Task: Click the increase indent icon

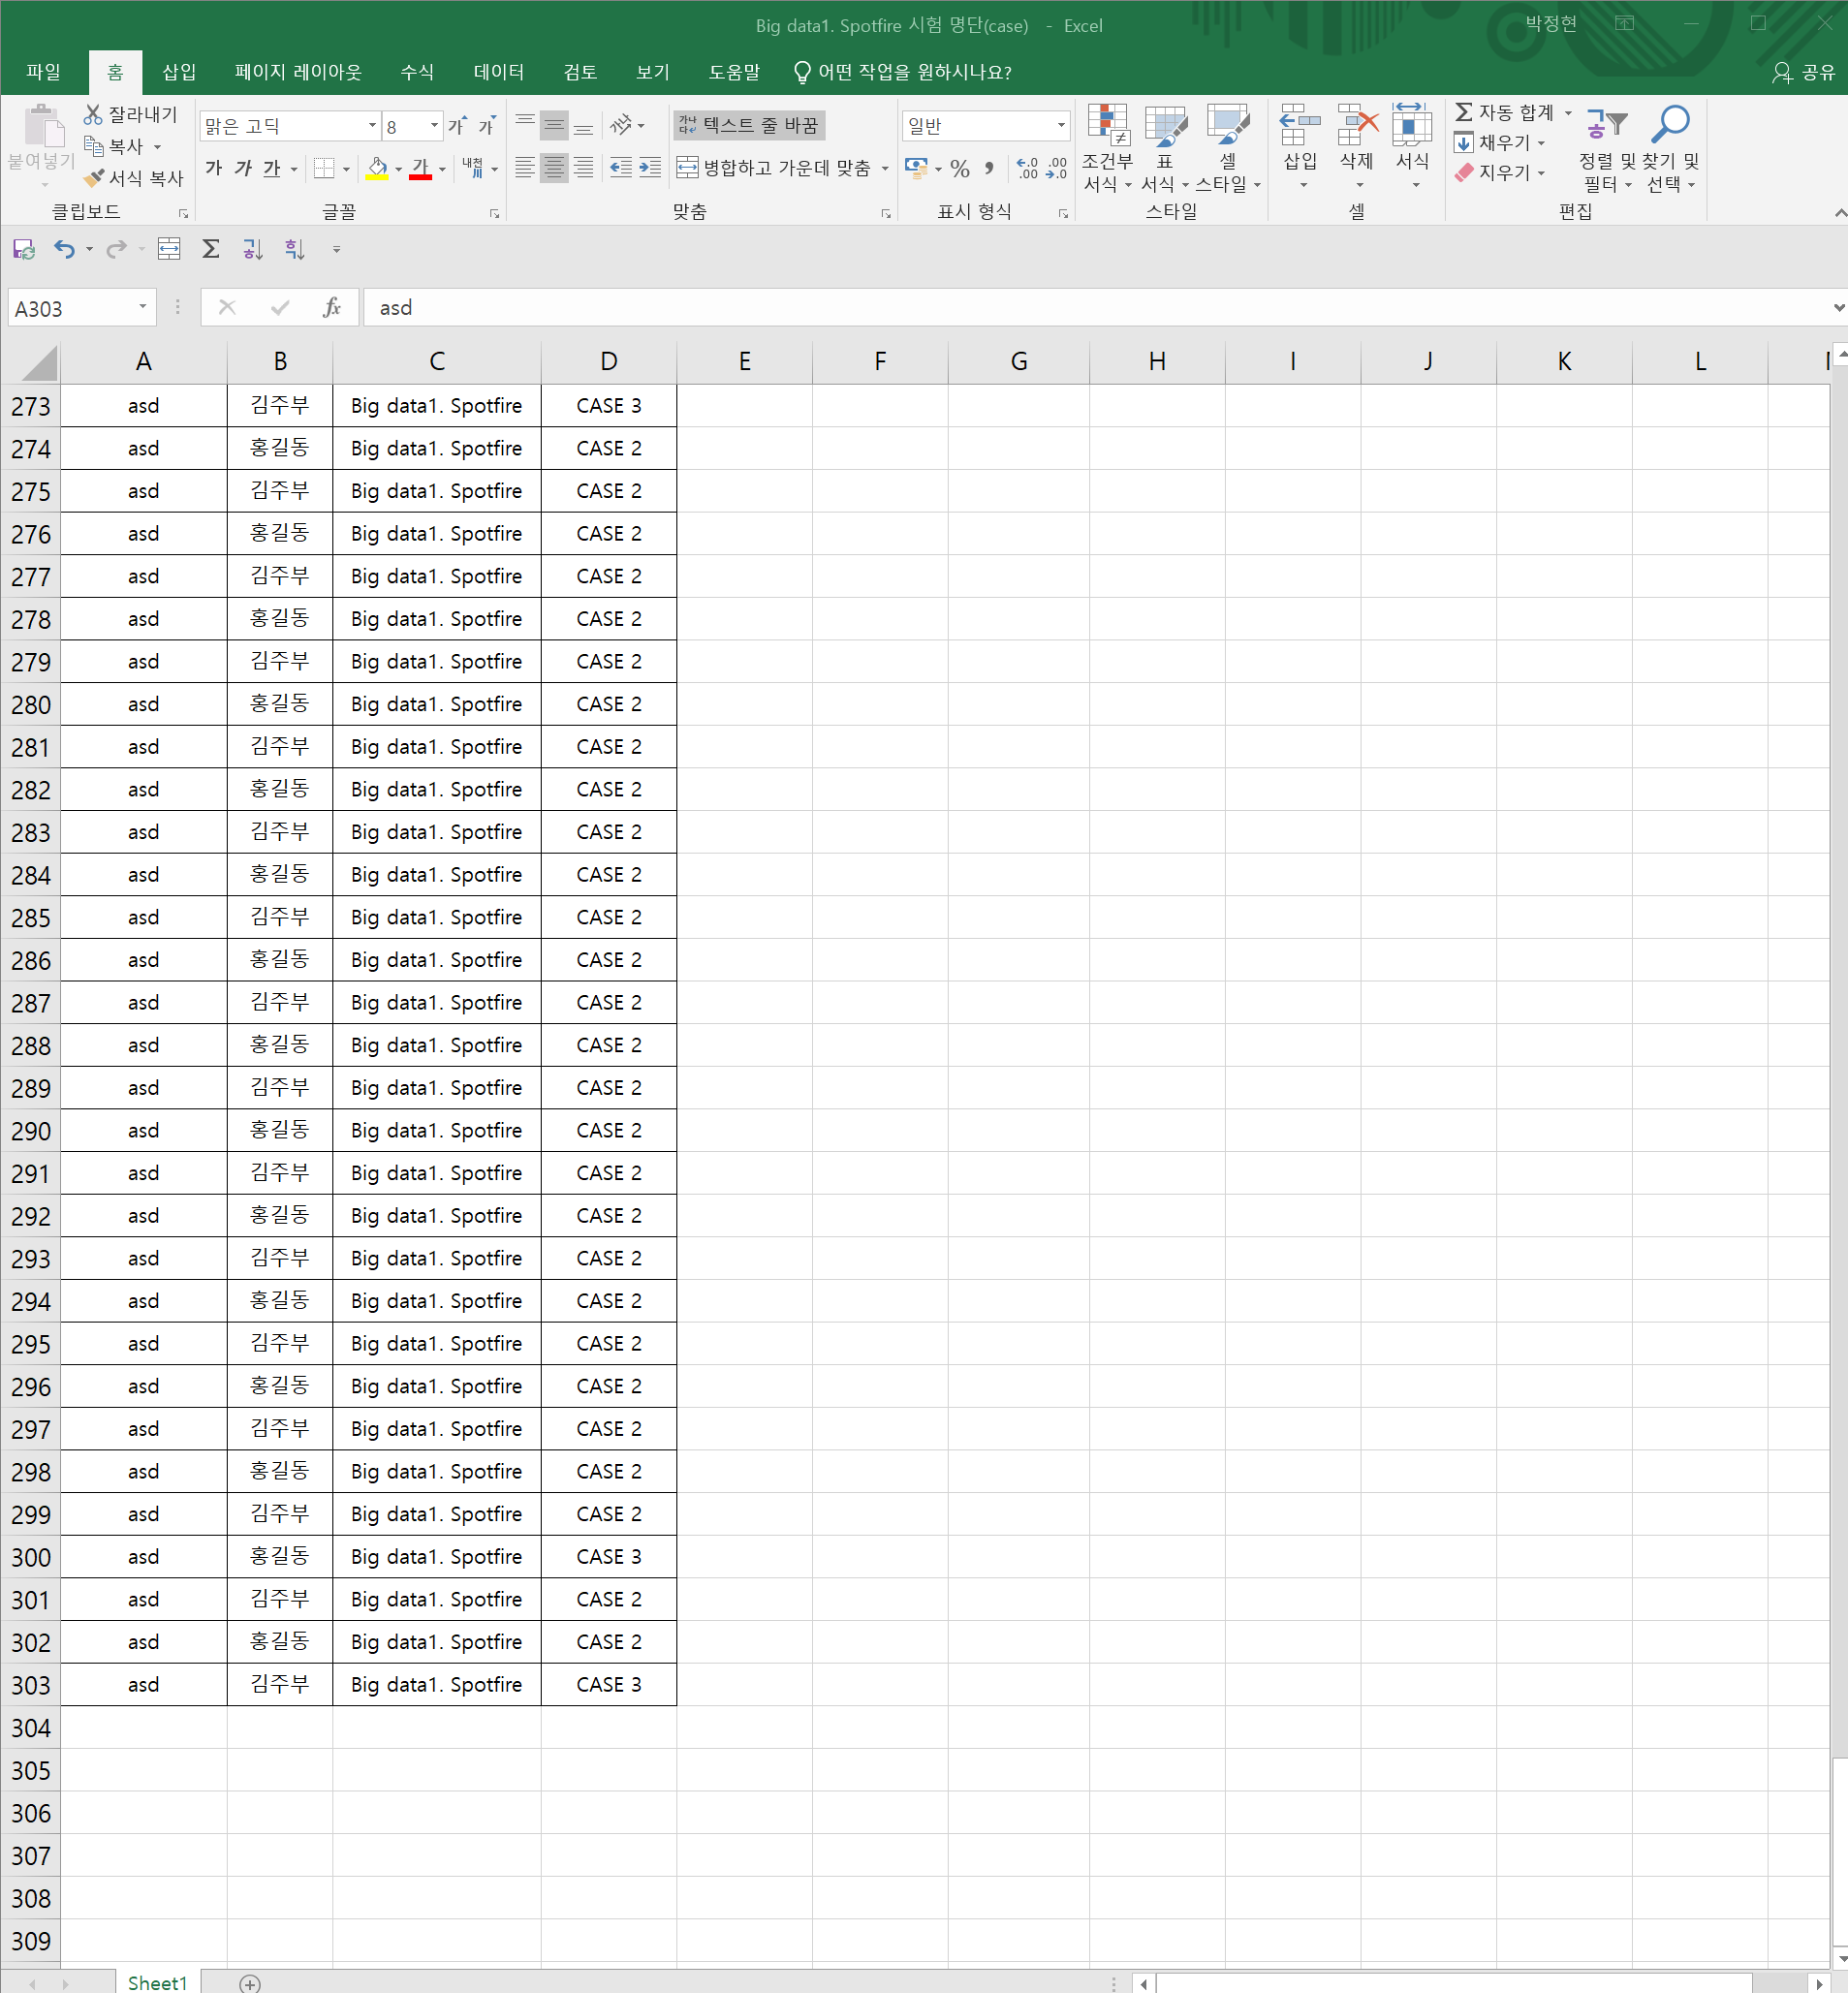Action: [x=650, y=168]
